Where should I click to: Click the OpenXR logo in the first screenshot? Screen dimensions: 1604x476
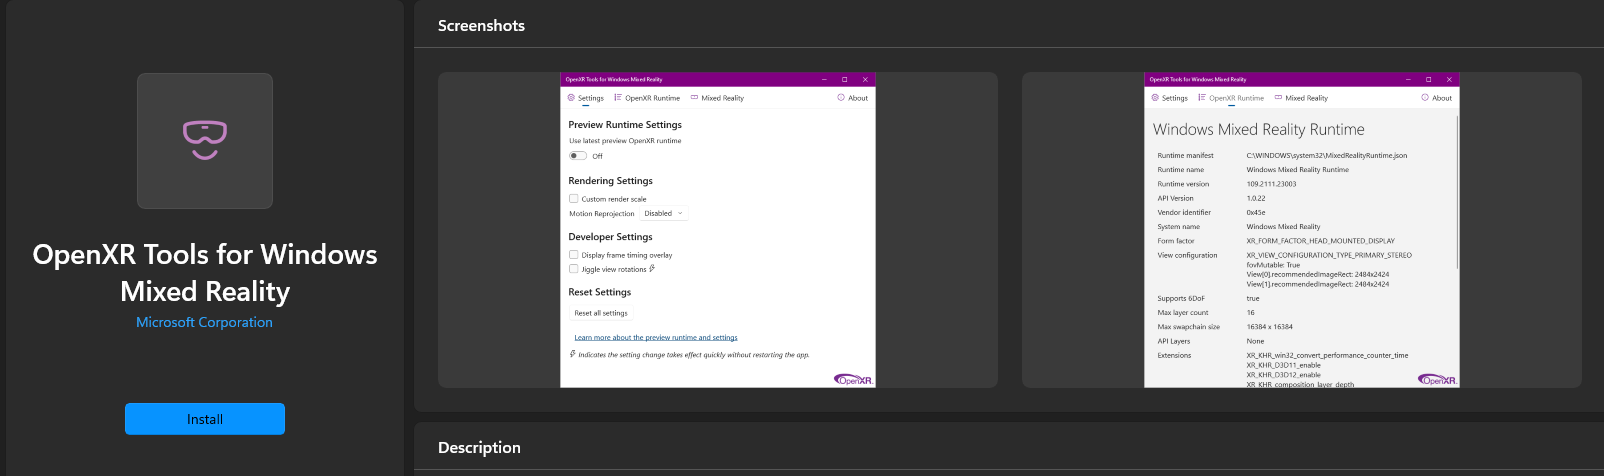854,379
